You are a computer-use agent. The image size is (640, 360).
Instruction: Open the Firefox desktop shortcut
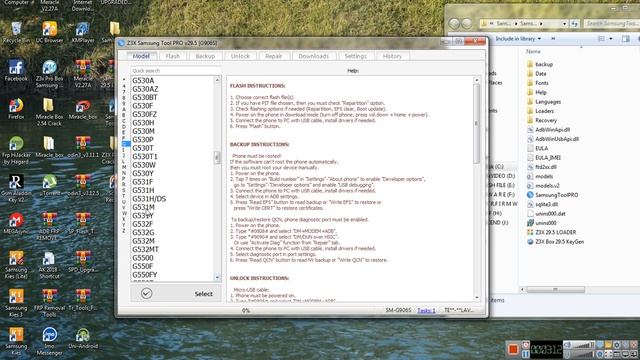click(x=16, y=109)
